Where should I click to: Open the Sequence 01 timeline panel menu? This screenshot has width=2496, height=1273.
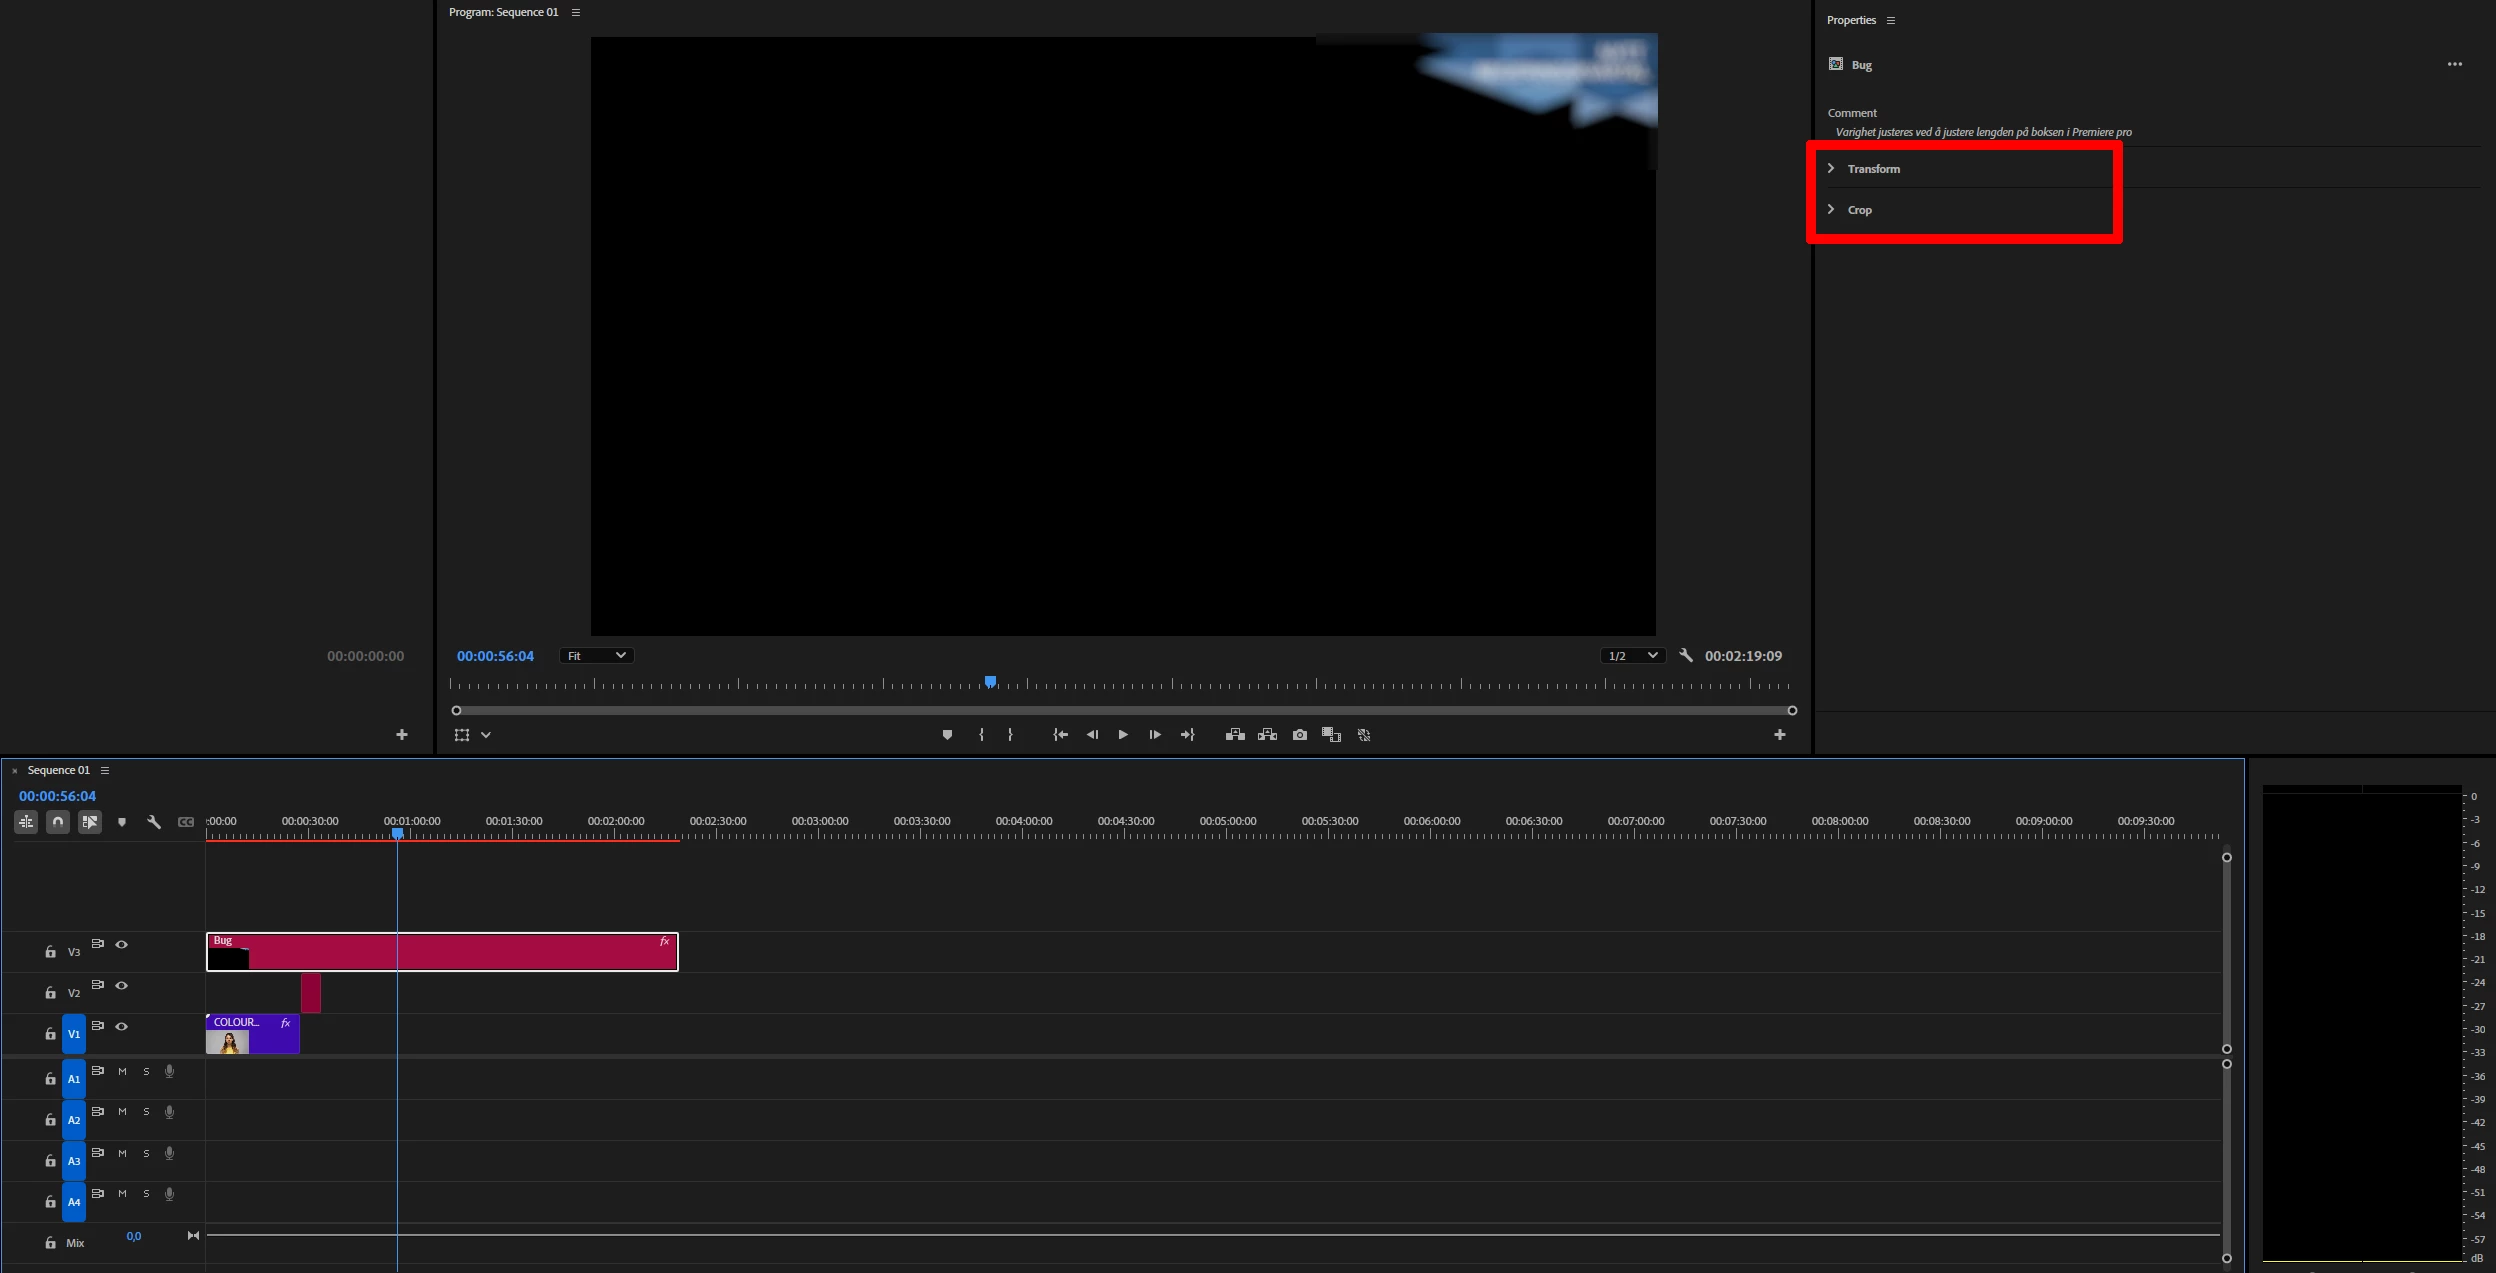click(x=105, y=770)
